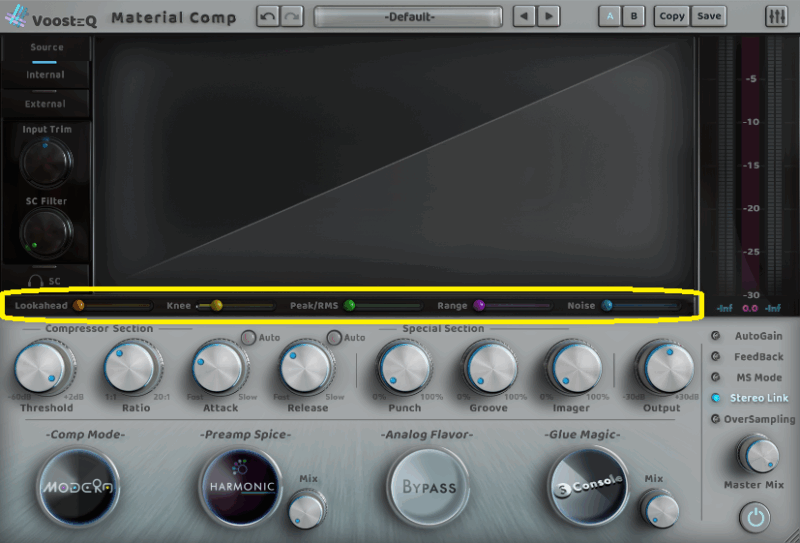Open the Default preset dropdown
The height and width of the screenshot is (543, 800).
coord(407,17)
